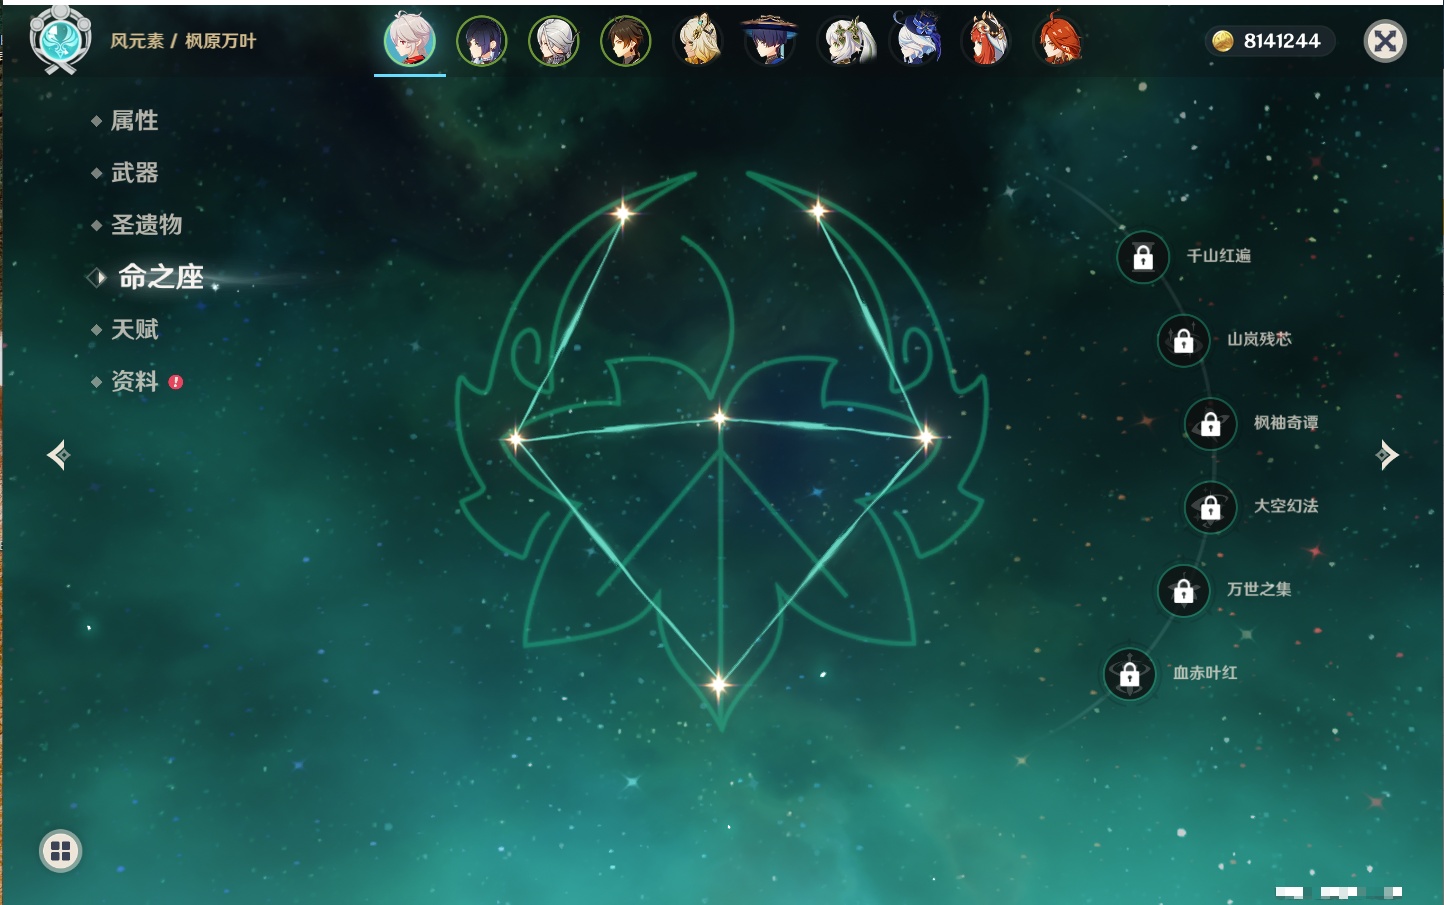1444x905 pixels.
Task: Close the character screen
Action: 1385,41
